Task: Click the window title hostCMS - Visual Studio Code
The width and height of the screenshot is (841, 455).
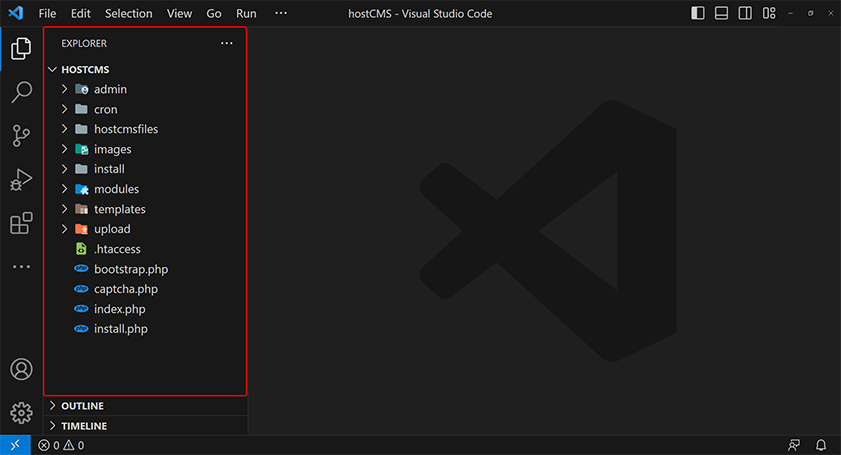Action: [420, 13]
